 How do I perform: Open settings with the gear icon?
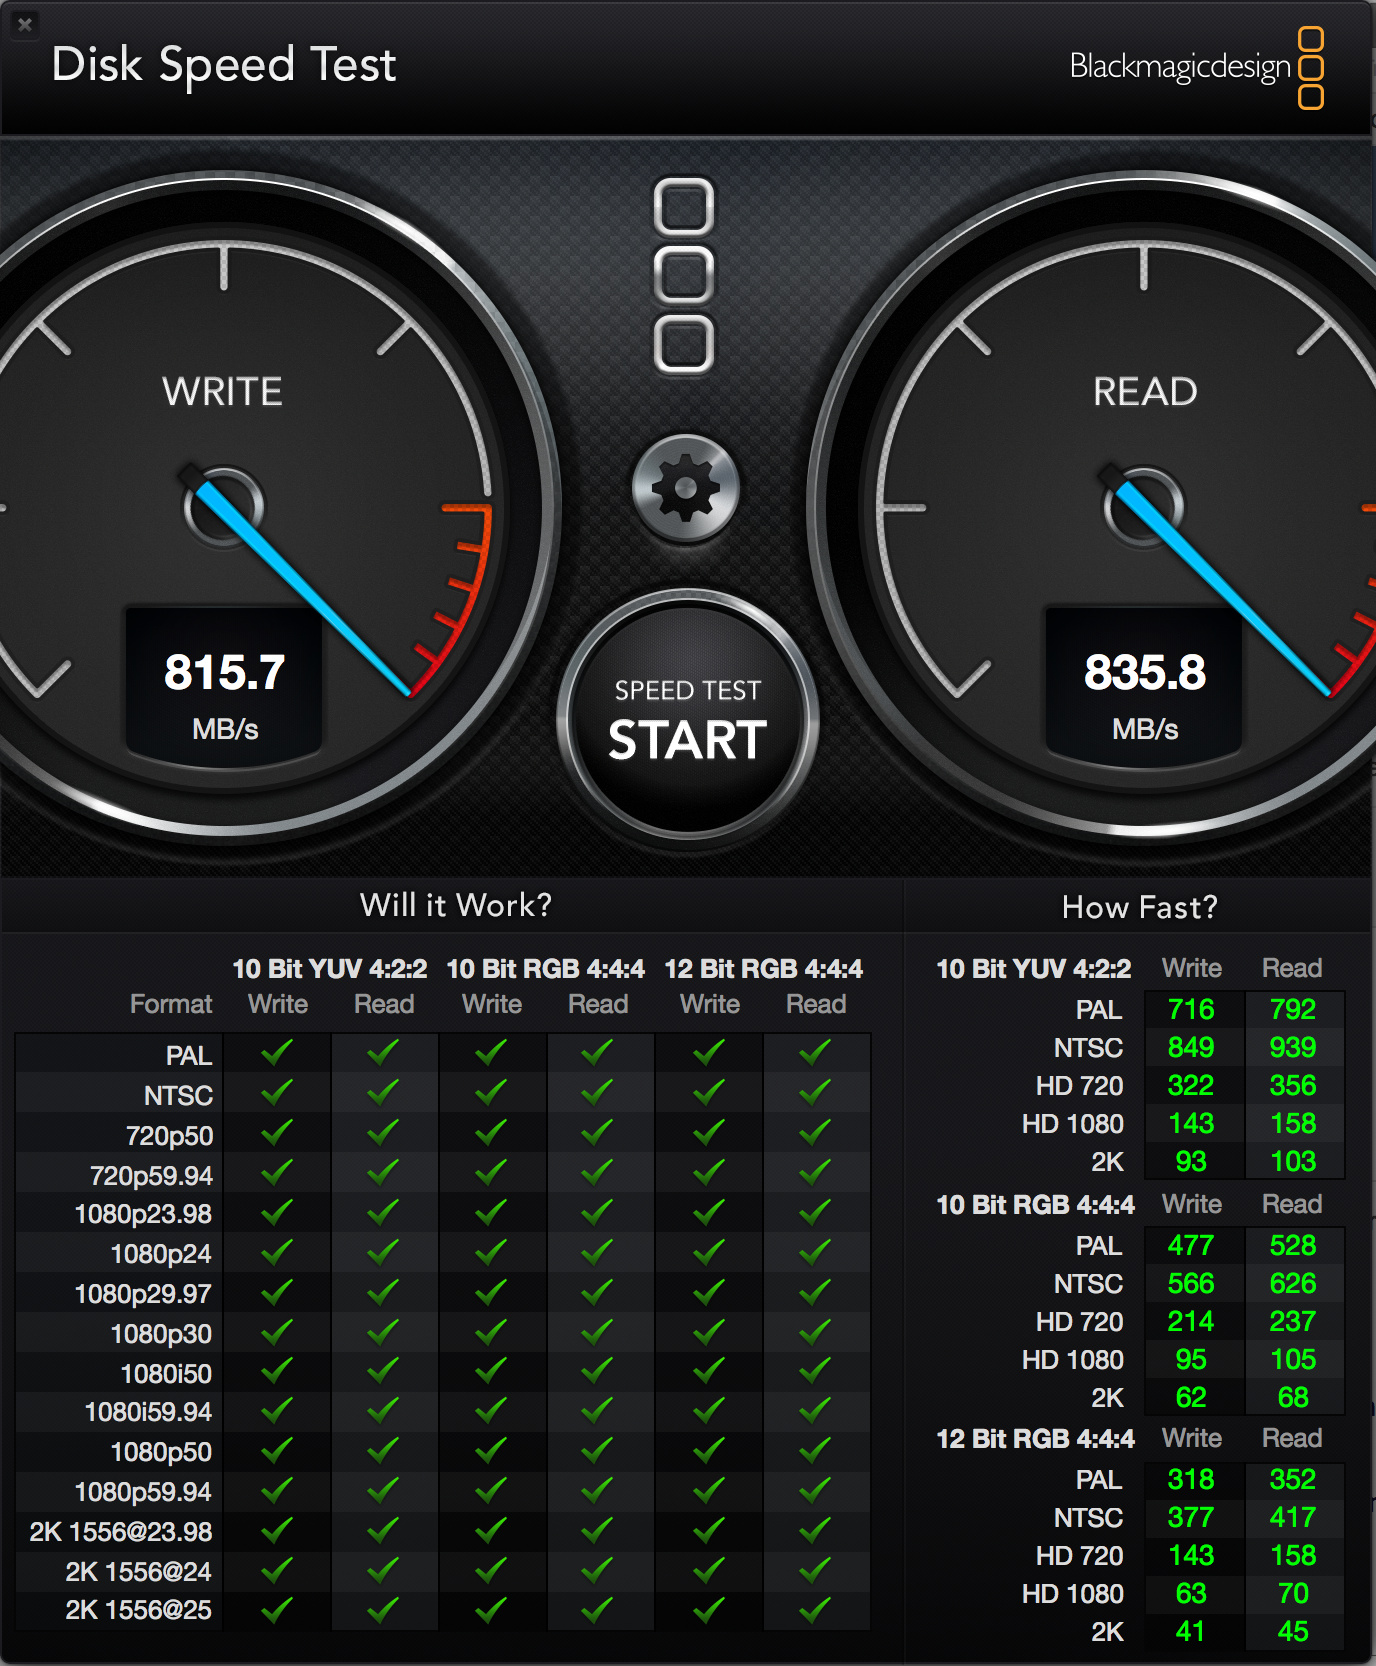[685, 488]
